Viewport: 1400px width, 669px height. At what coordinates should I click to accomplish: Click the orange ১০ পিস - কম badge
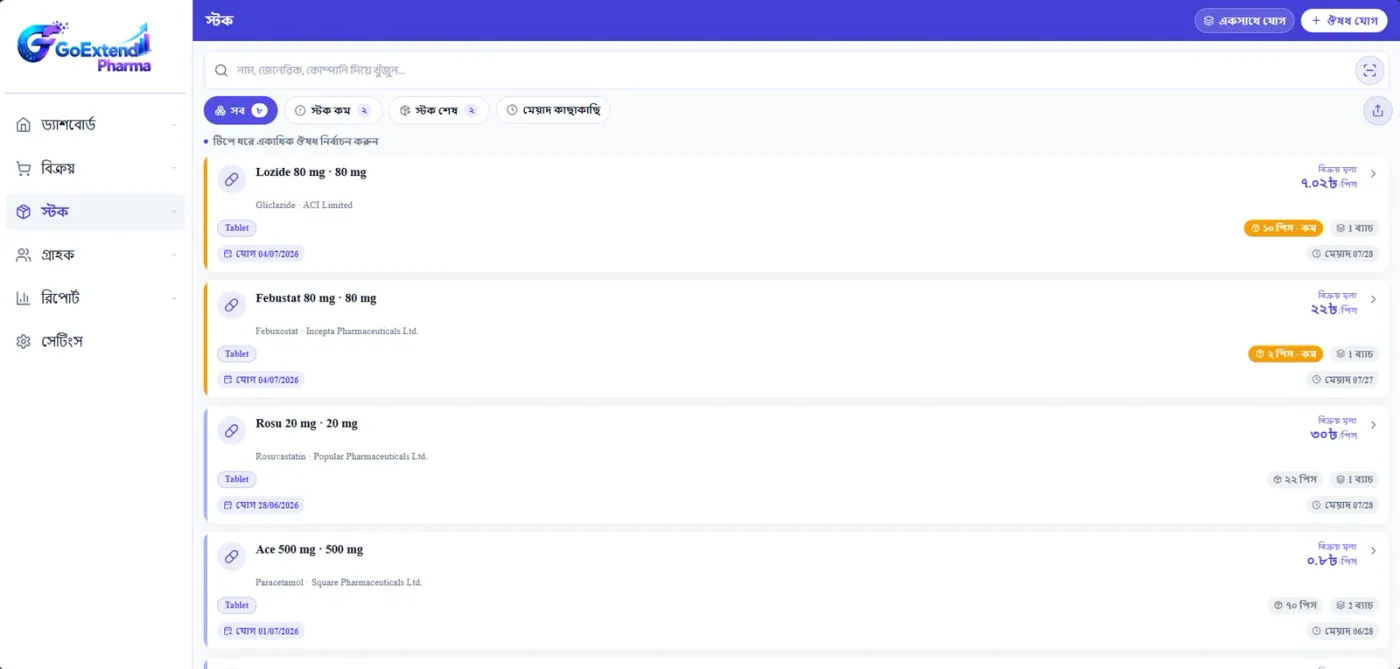(x=1283, y=228)
